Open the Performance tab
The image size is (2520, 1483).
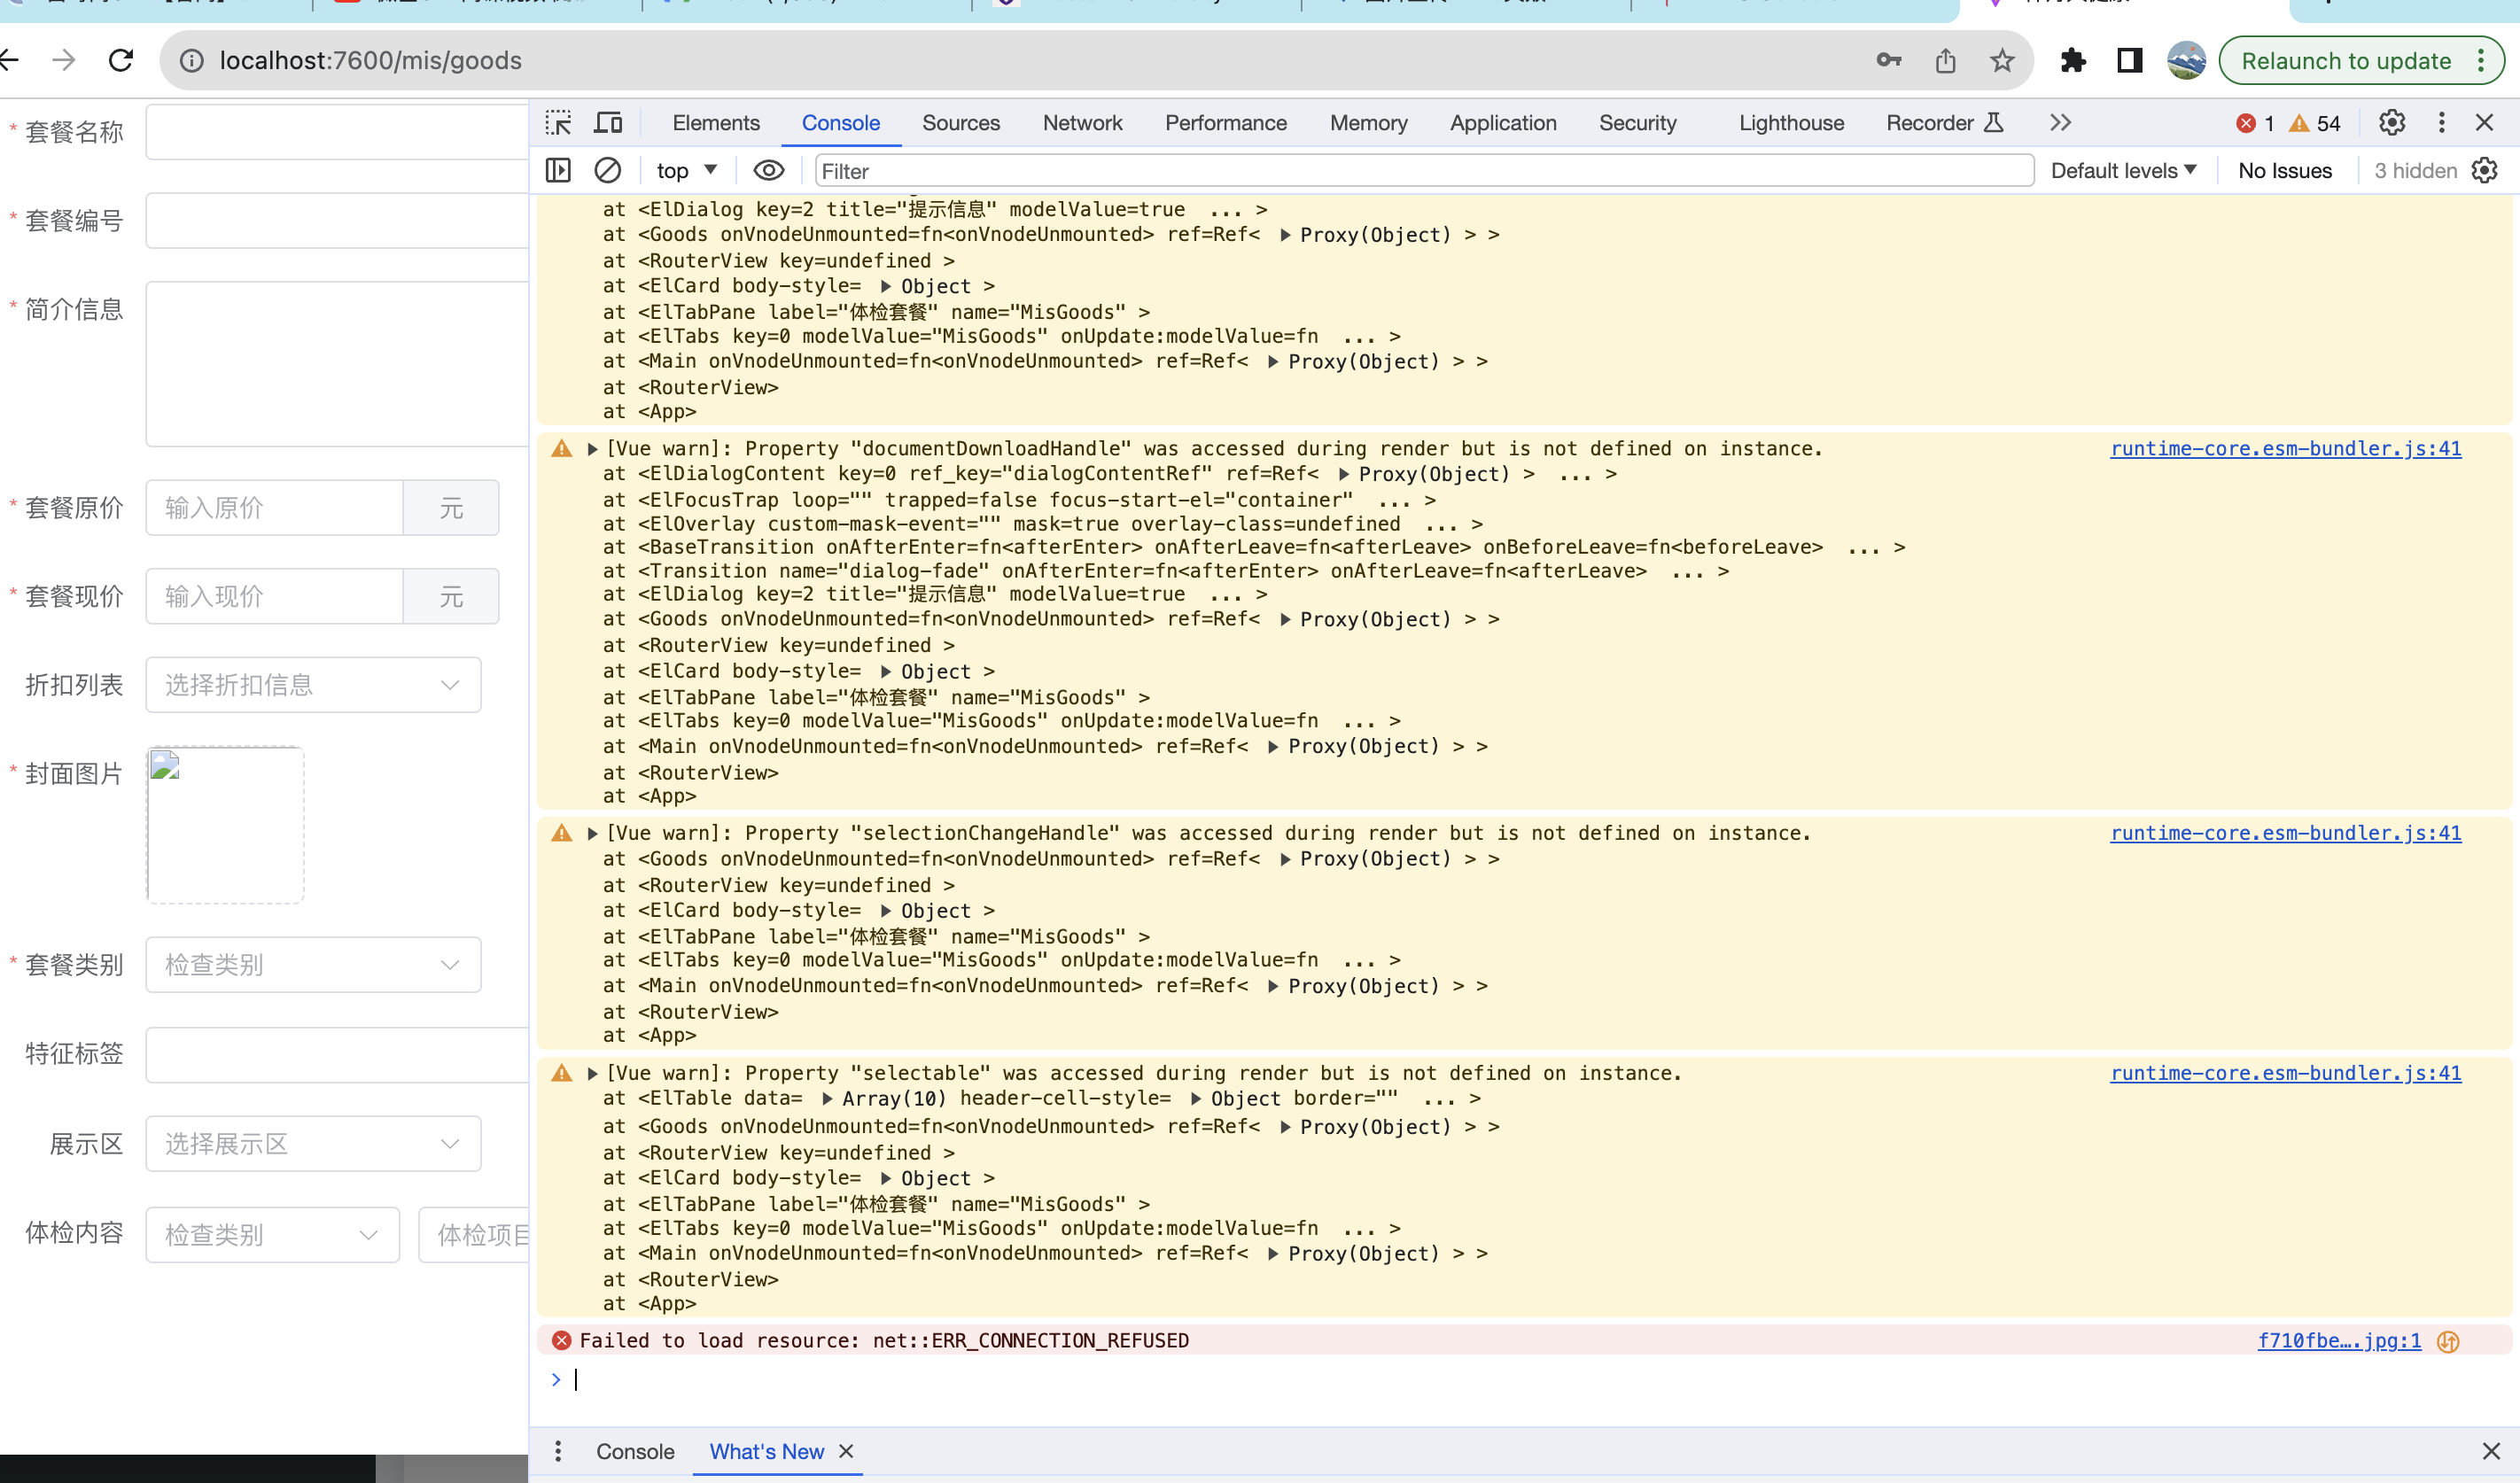coord(1226,123)
